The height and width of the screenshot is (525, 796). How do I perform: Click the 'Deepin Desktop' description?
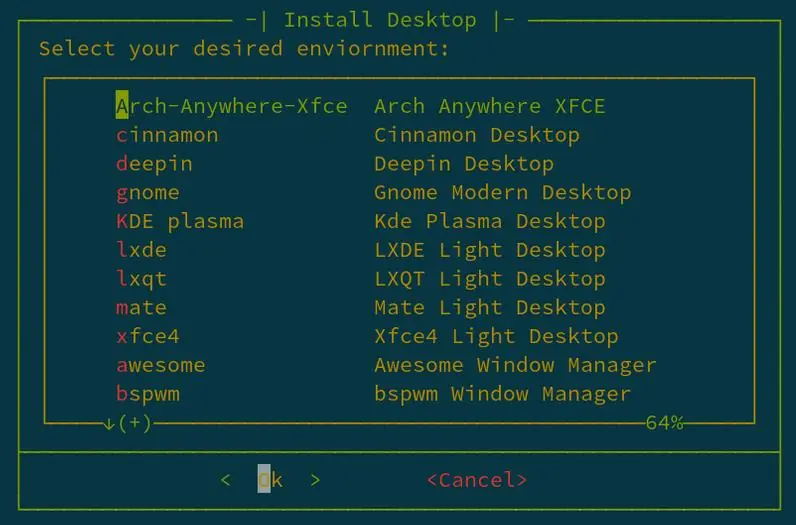tap(463, 164)
